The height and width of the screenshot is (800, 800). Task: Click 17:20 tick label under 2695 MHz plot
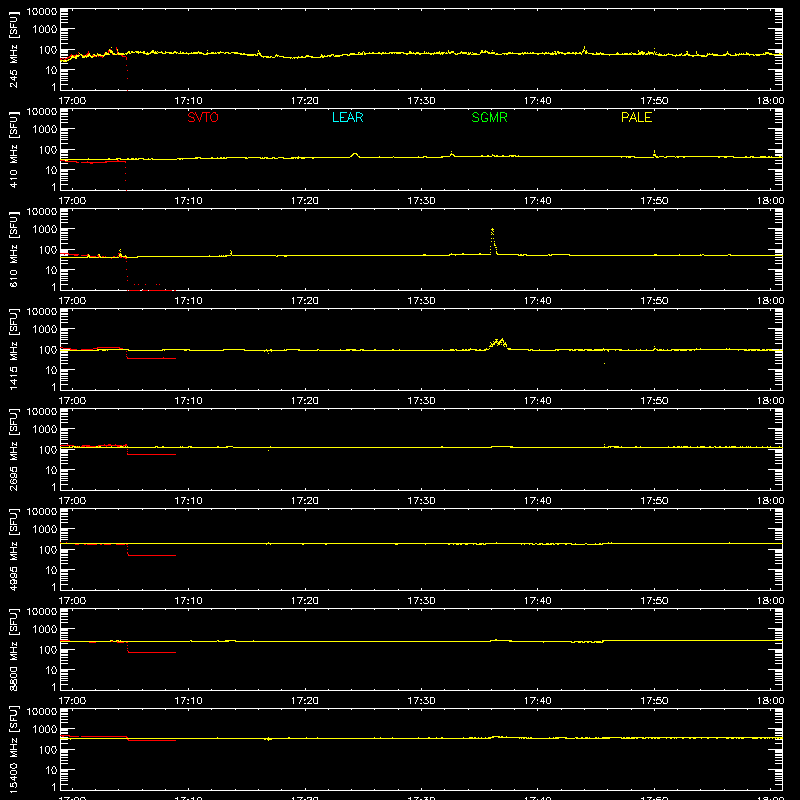coord(305,501)
